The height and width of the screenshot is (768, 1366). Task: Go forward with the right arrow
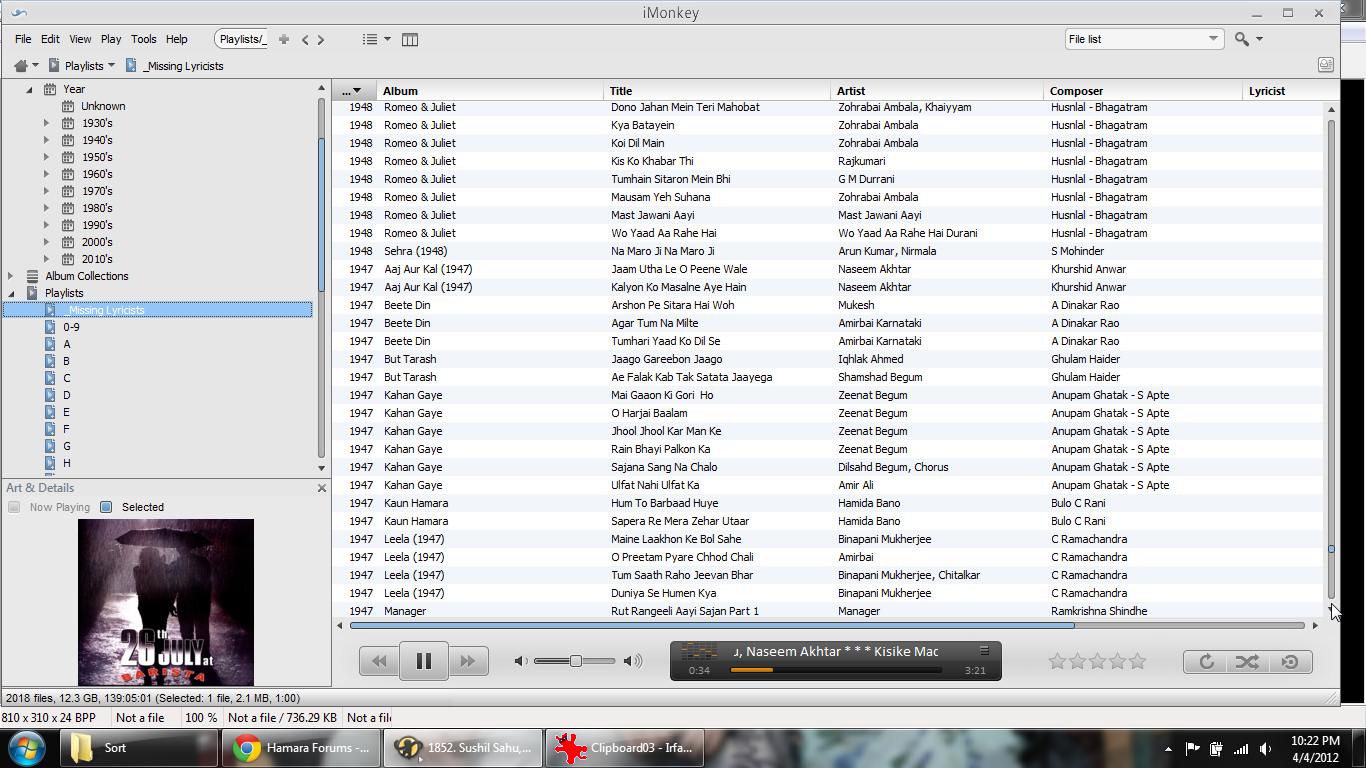click(321, 39)
